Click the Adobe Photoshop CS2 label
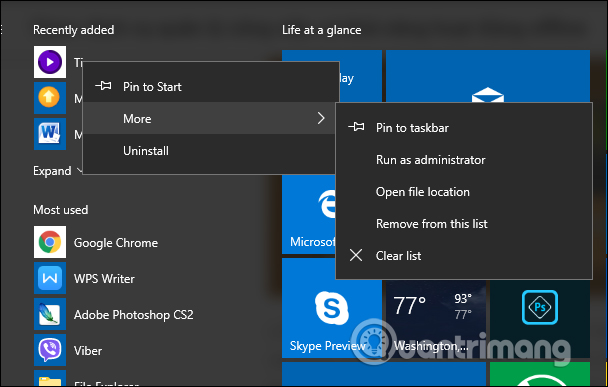The height and width of the screenshot is (387, 608). 133,314
